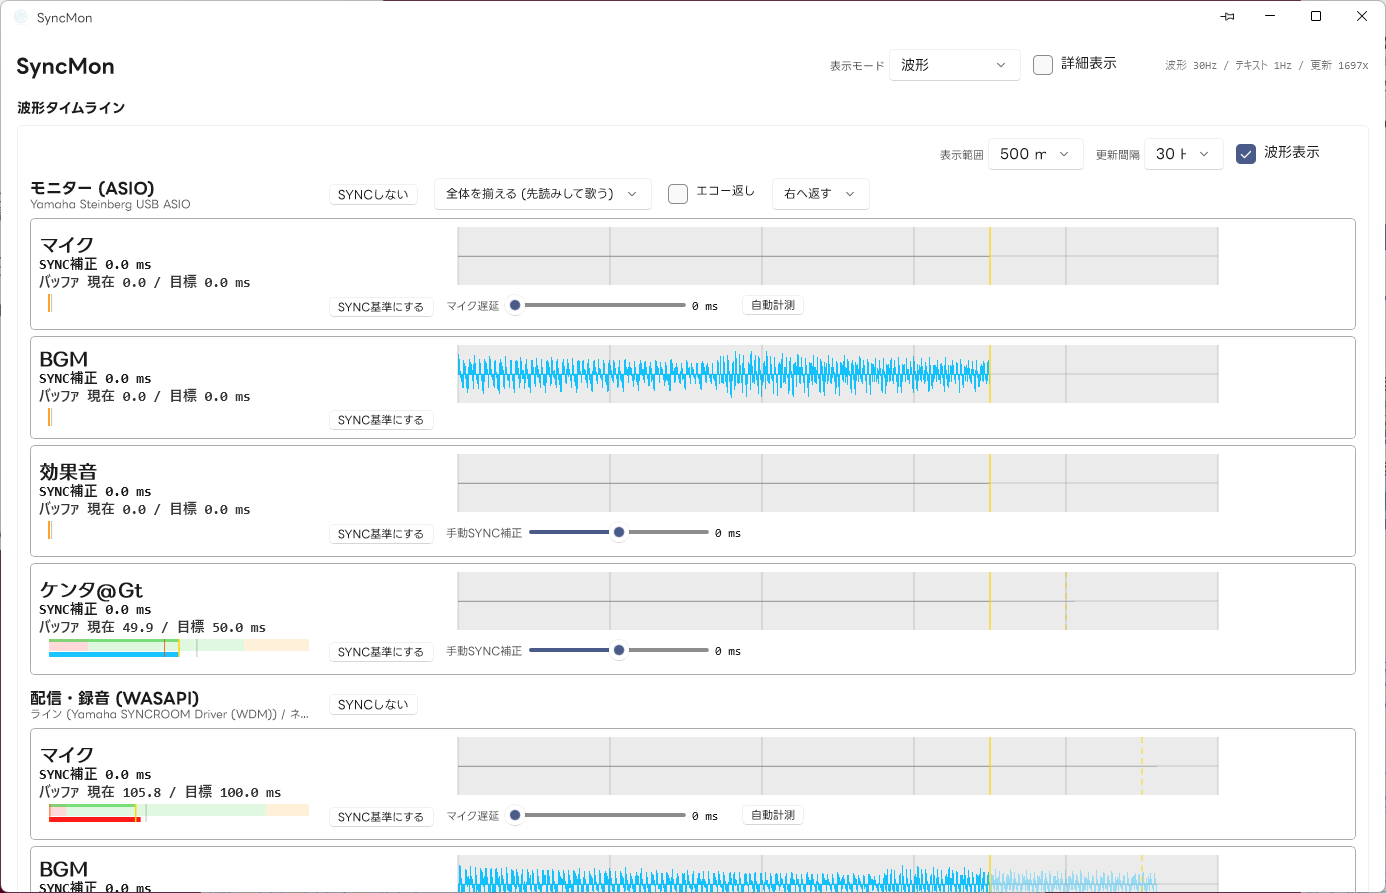Click SYNC基準にする in 効果音 row
Screen dimensions: 1386x893
pos(381,534)
